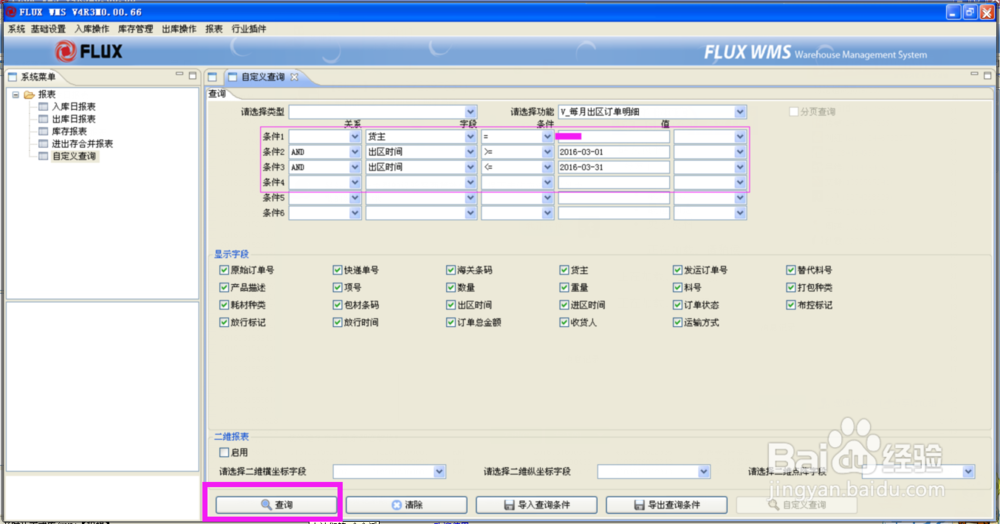Uncheck the 收货人 checkbox
The height and width of the screenshot is (524, 1000).
point(564,323)
